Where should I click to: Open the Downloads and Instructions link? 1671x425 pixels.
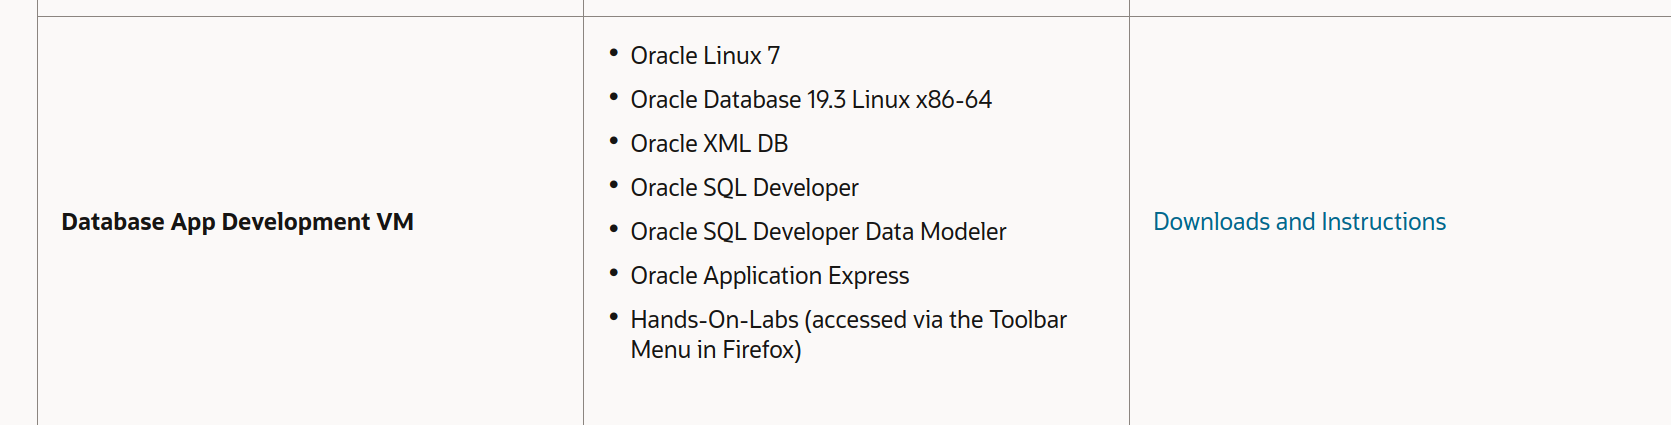(1298, 222)
